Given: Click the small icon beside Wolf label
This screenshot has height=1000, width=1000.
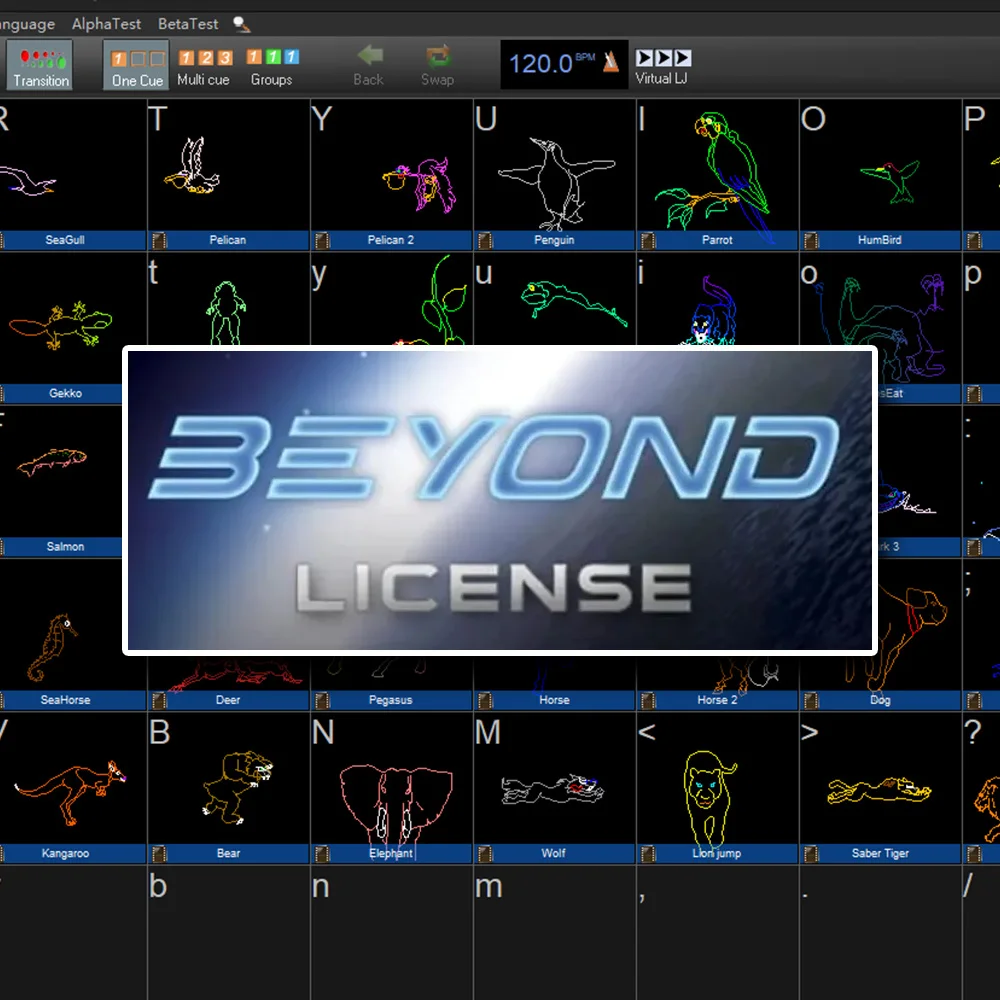Looking at the screenshot, I should 485,853.
